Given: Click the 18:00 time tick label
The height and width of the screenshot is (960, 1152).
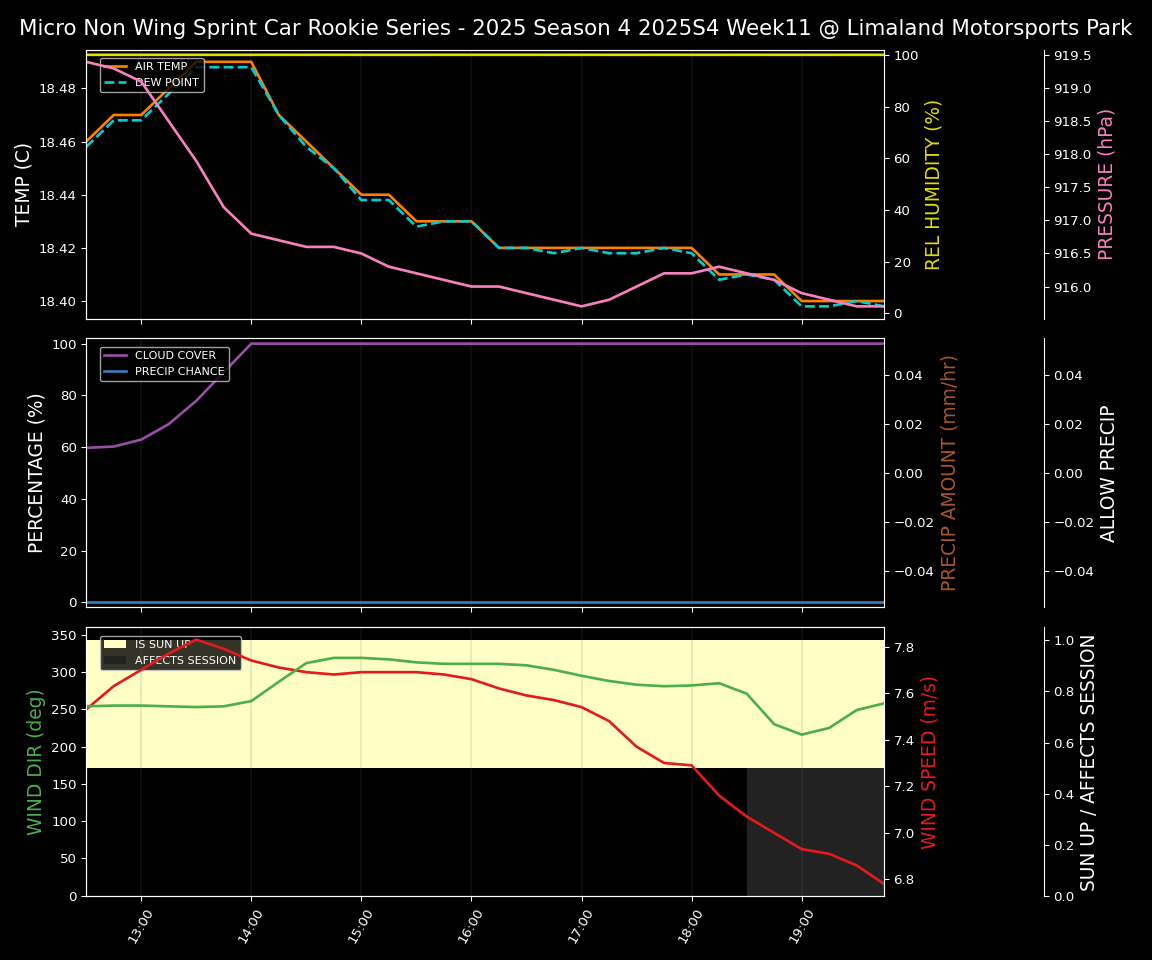Looking at the screenshot, I should tap(692, 927).
